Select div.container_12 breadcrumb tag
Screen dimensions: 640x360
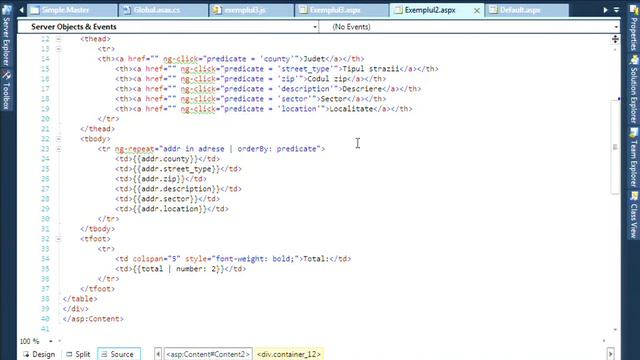tap(289, 354)
